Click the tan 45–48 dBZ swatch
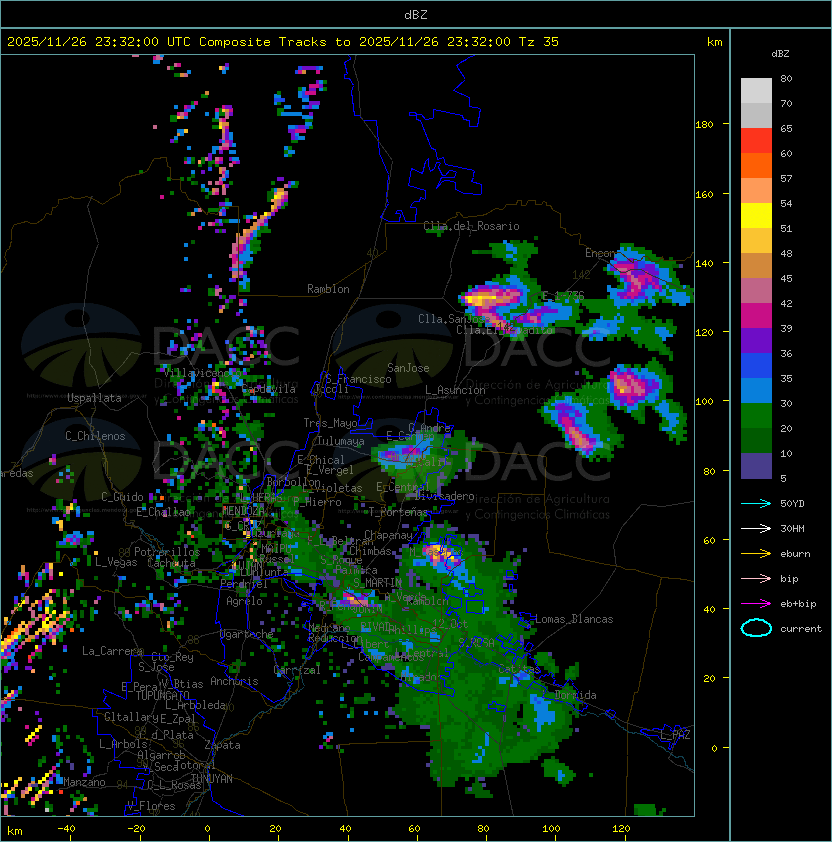 click(756, 265)
